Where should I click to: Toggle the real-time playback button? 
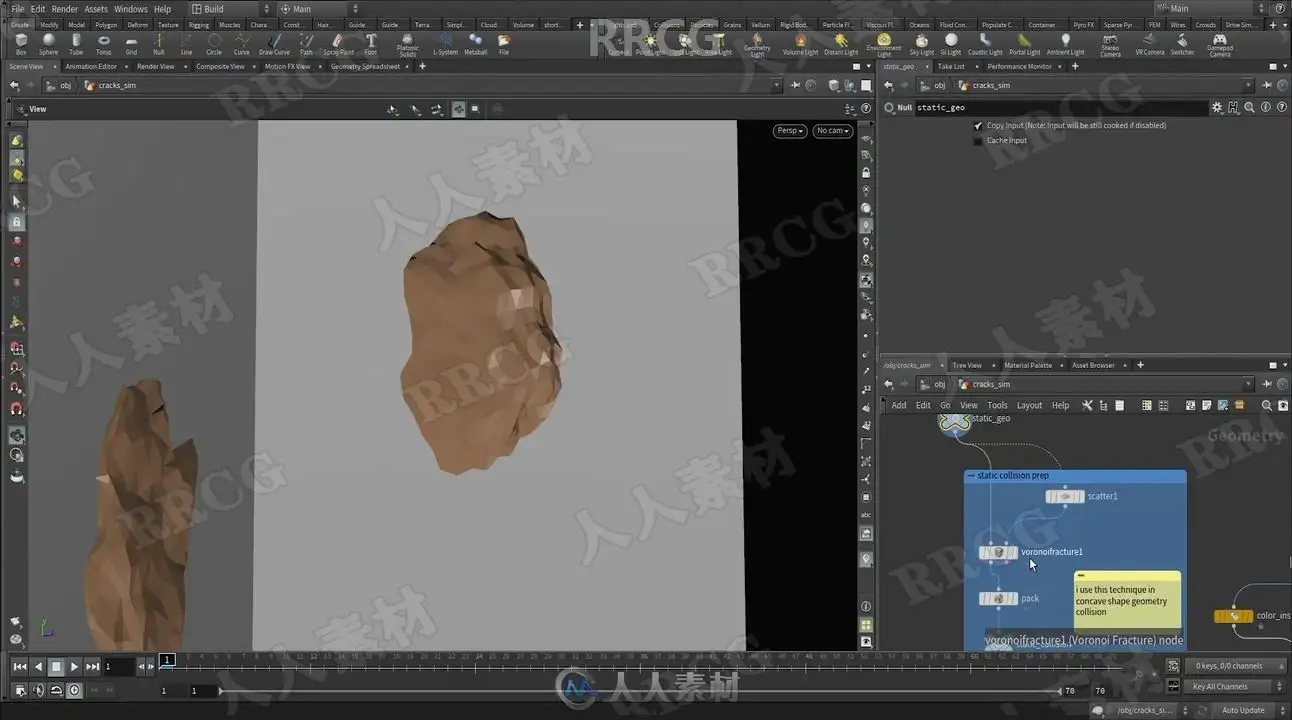[x=74, y=690]
